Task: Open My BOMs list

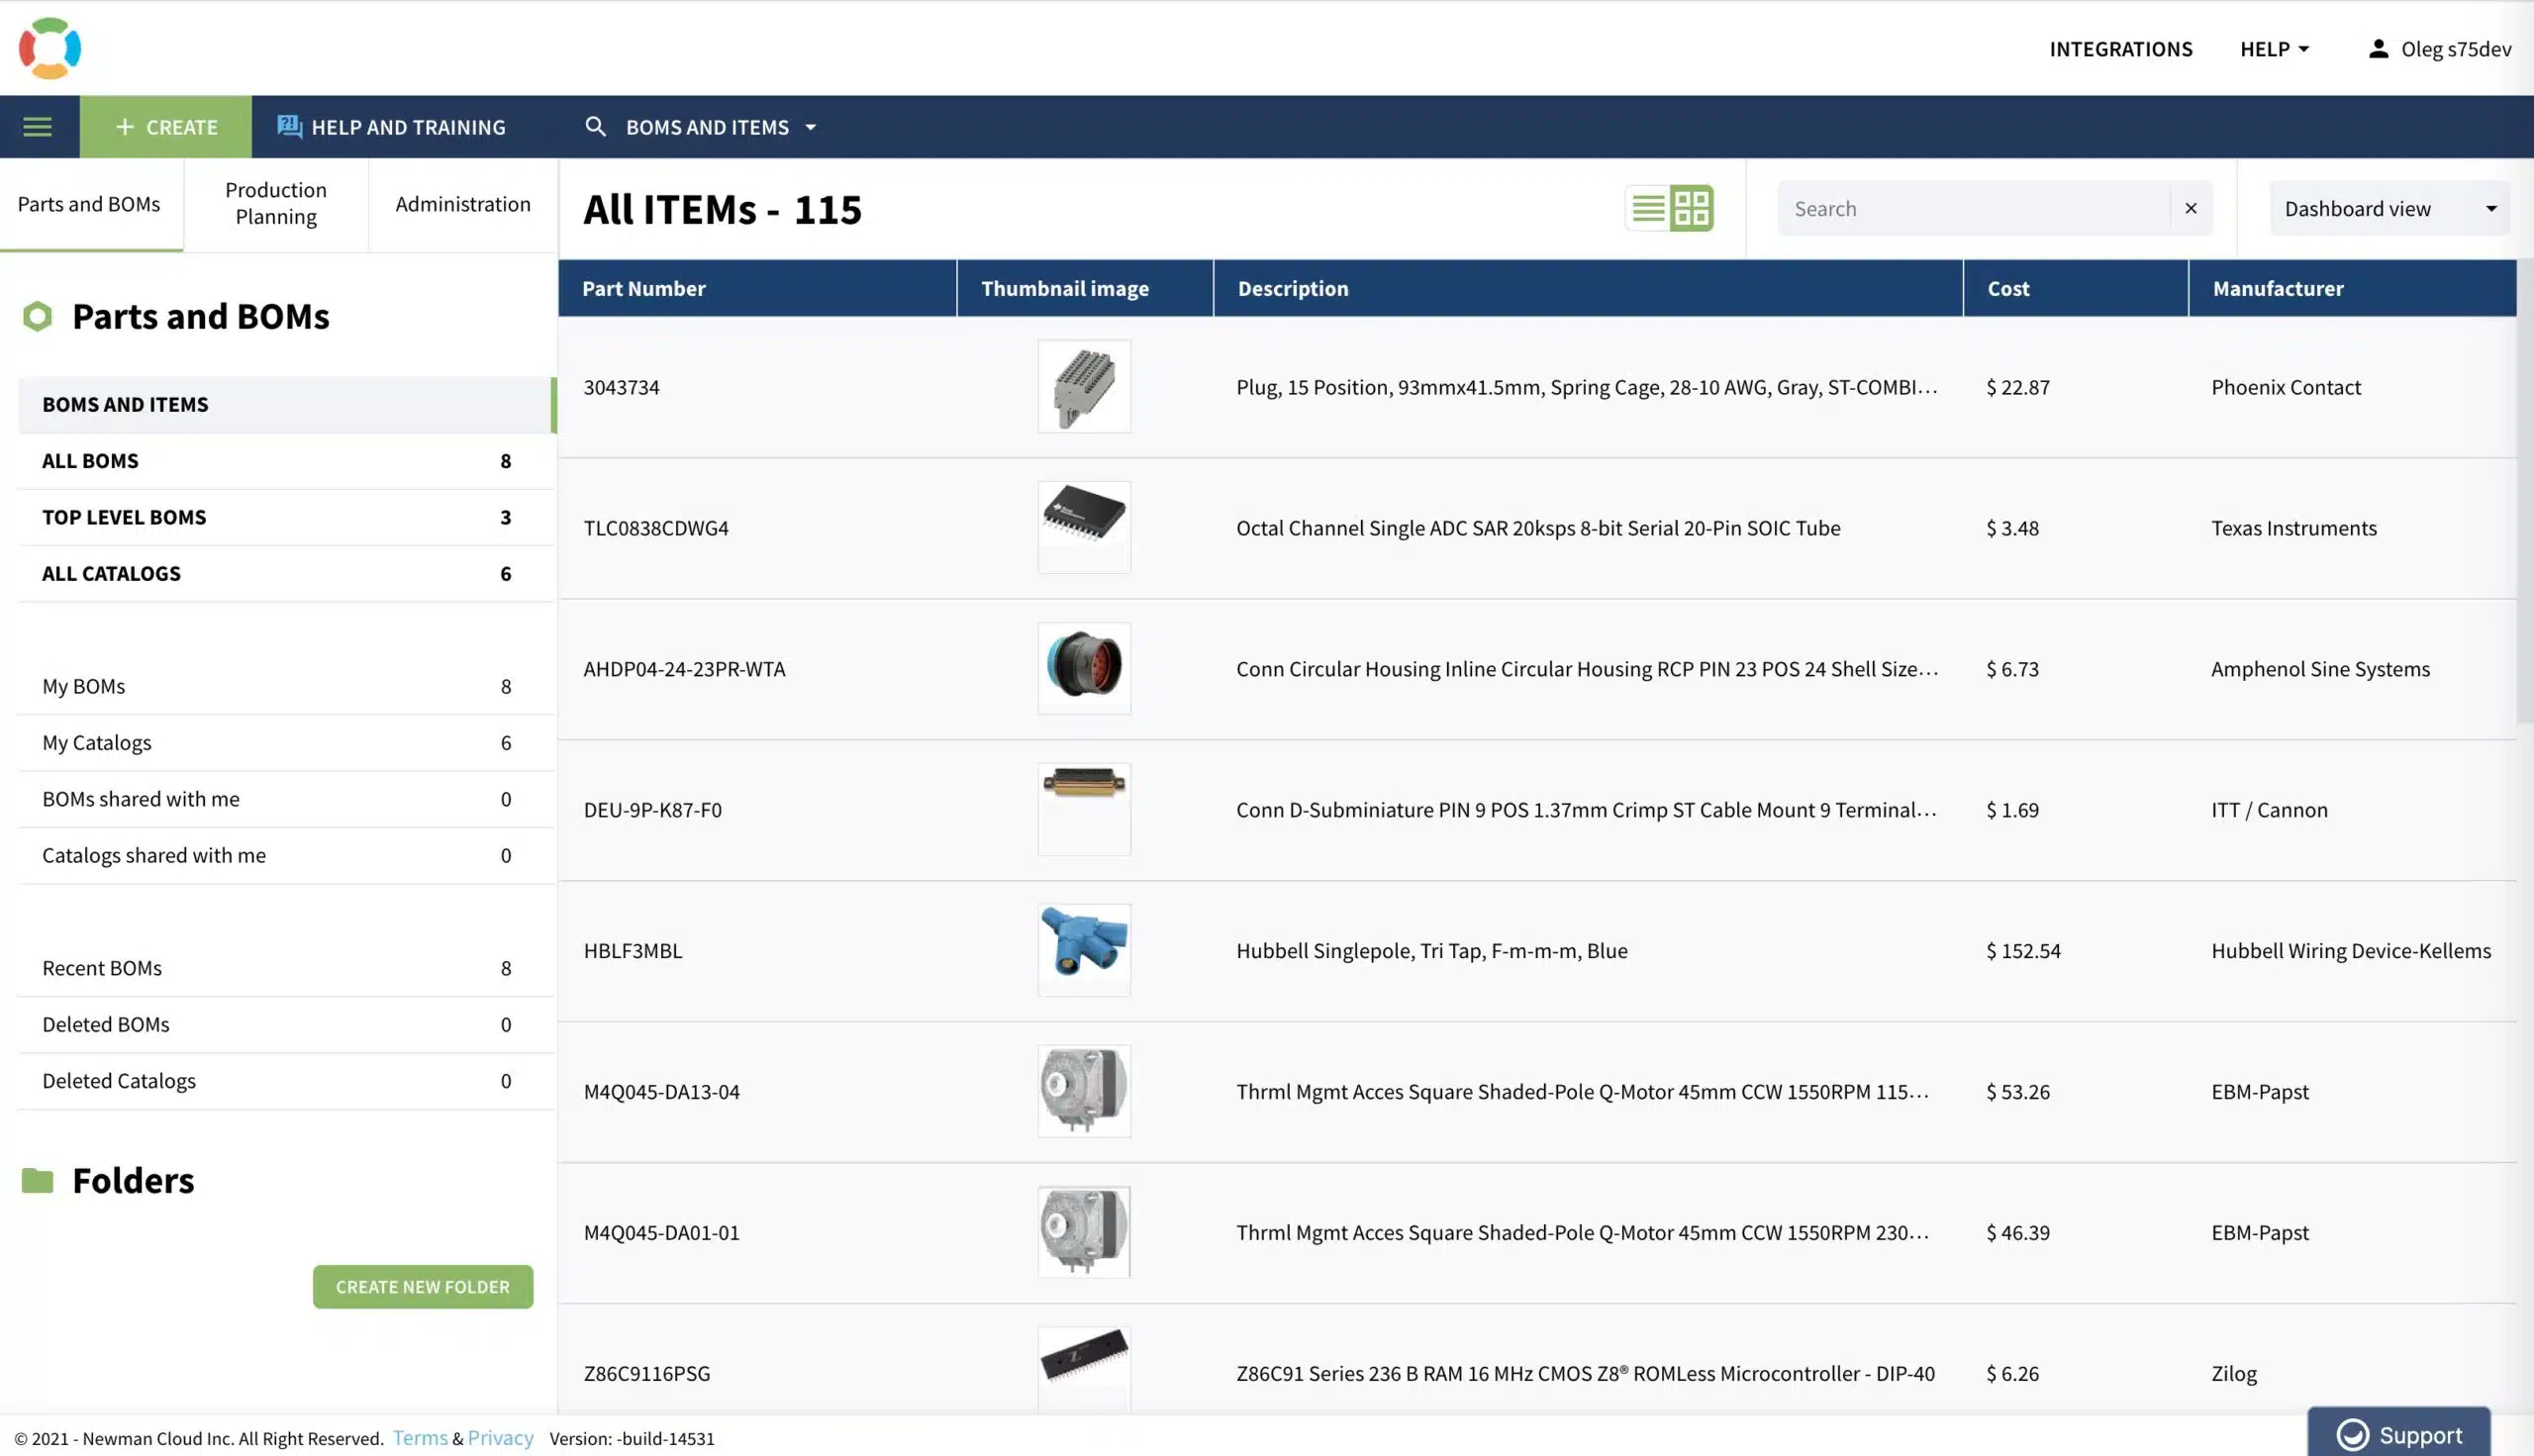Action: coord(286,686)
